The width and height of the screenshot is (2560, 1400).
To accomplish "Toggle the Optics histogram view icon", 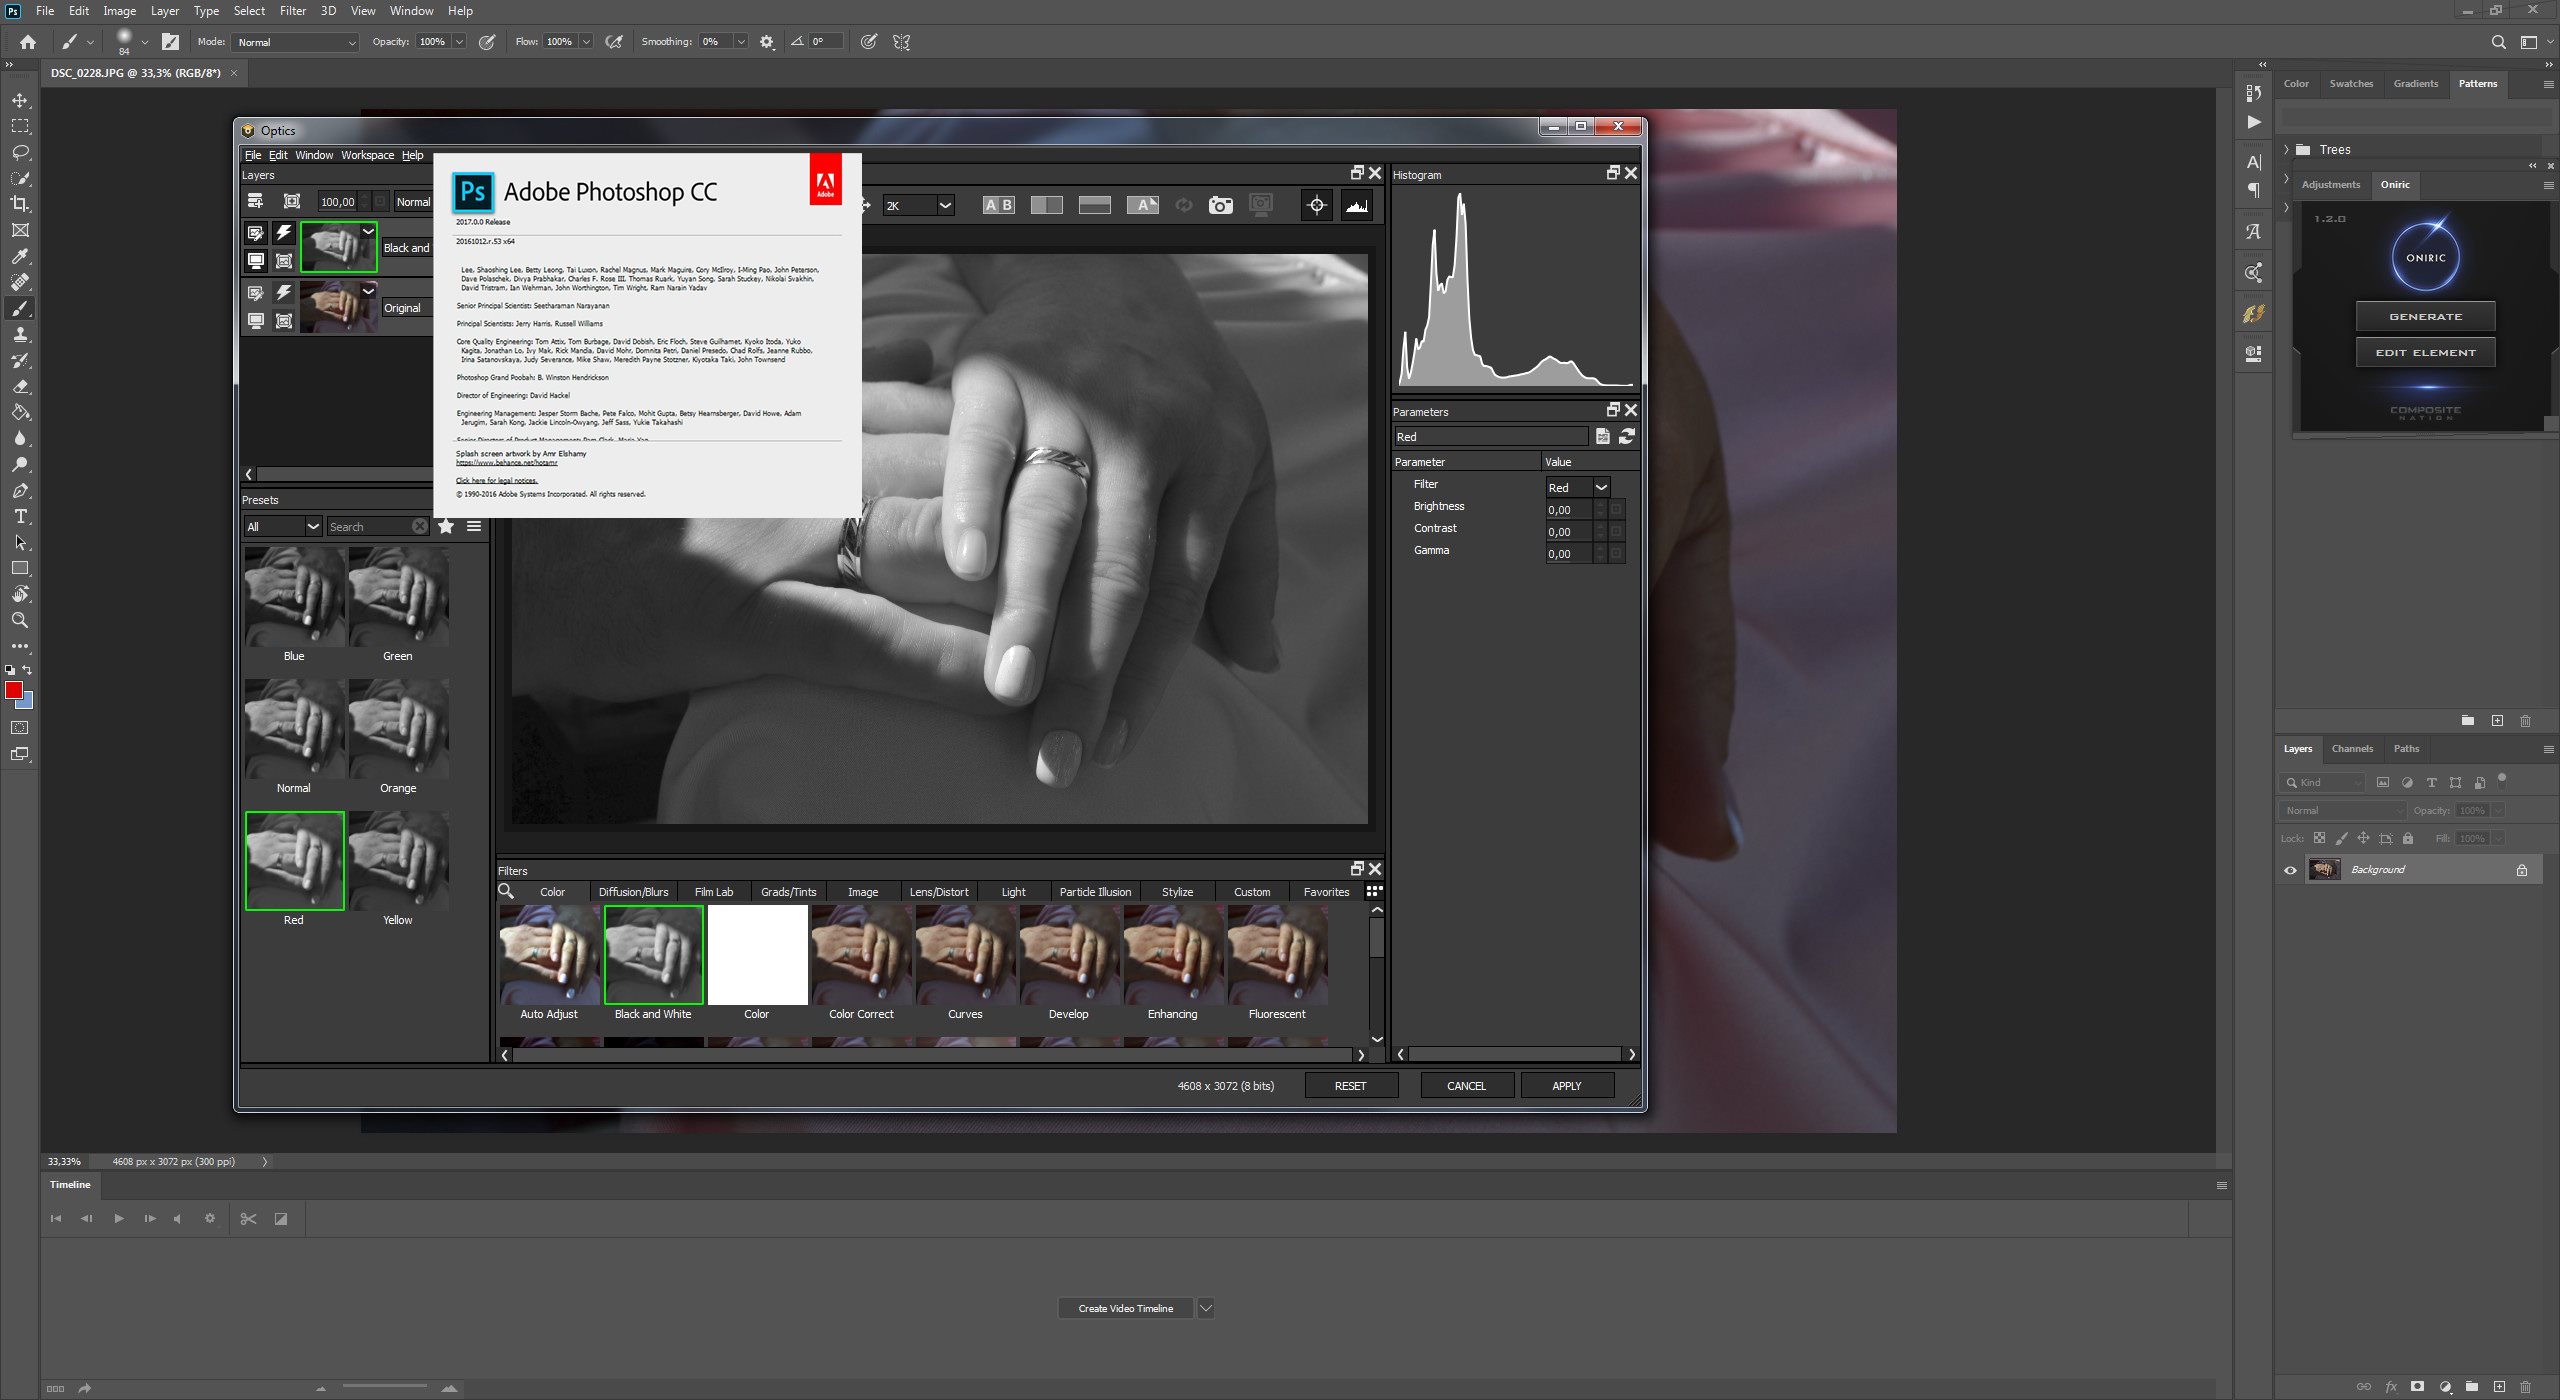I will click(1356, 205).
